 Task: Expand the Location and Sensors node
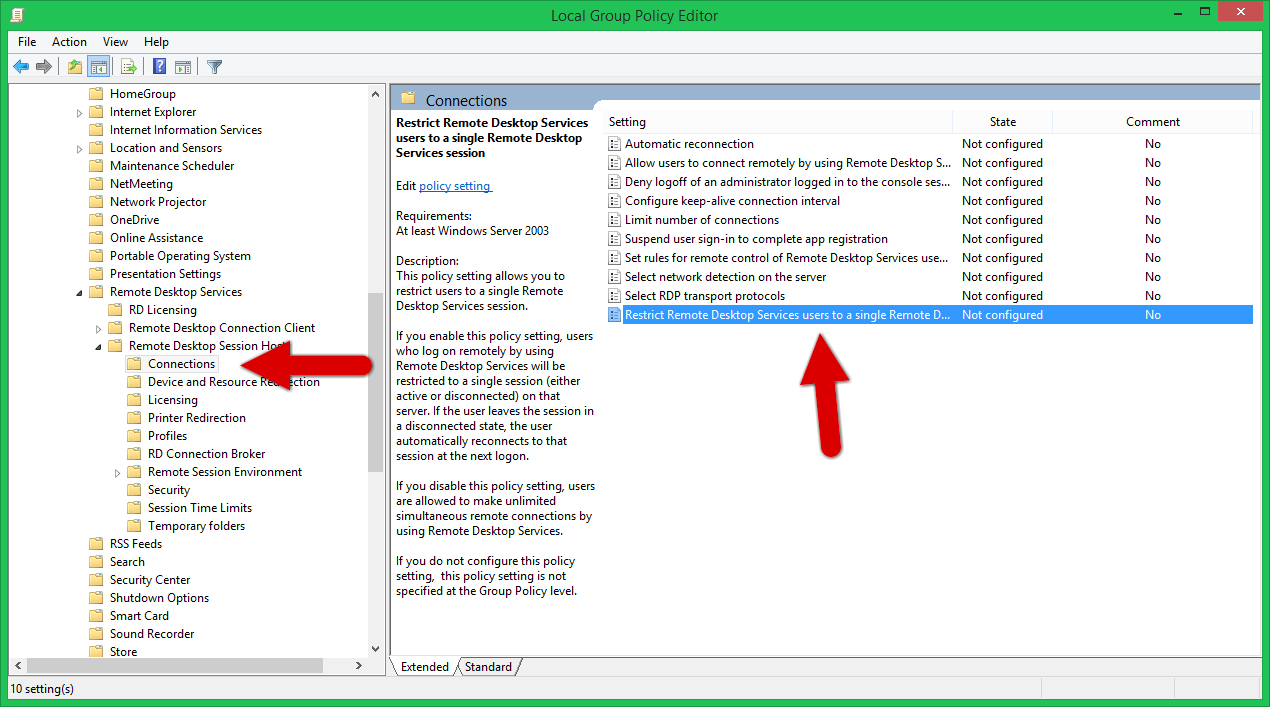[x=80, y=149]
